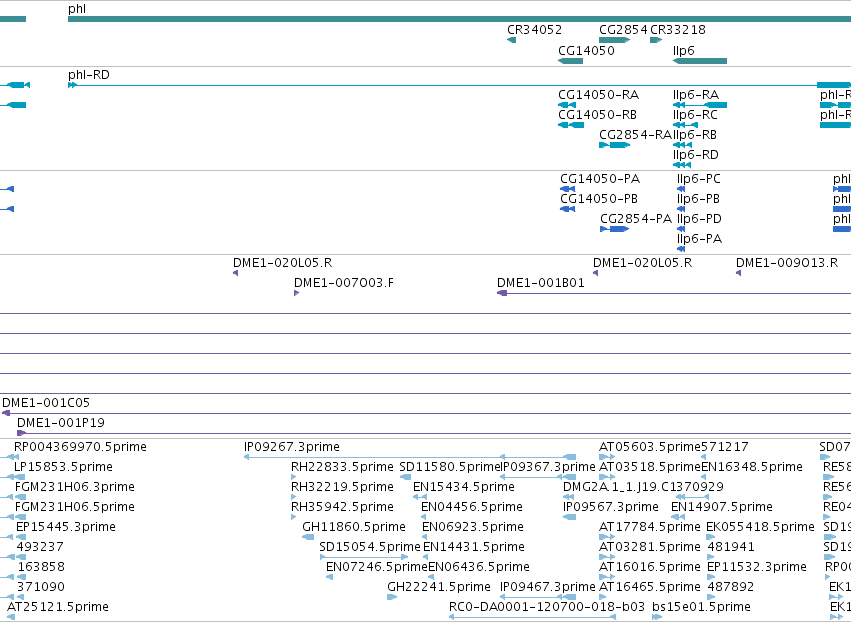Viewport: 851px width, 622px height.
Task: Select the CG14050-RA transcript label
Action: 598,95
